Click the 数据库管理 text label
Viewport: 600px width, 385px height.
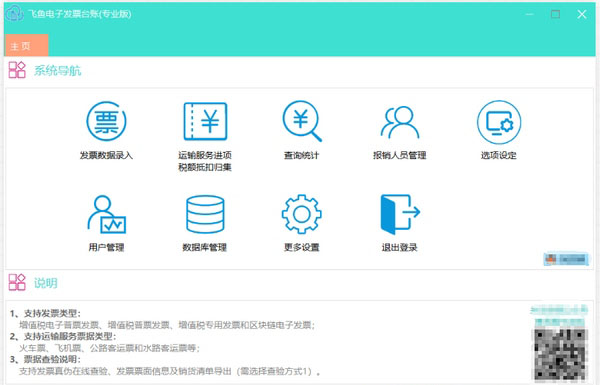tap(205, 248)
